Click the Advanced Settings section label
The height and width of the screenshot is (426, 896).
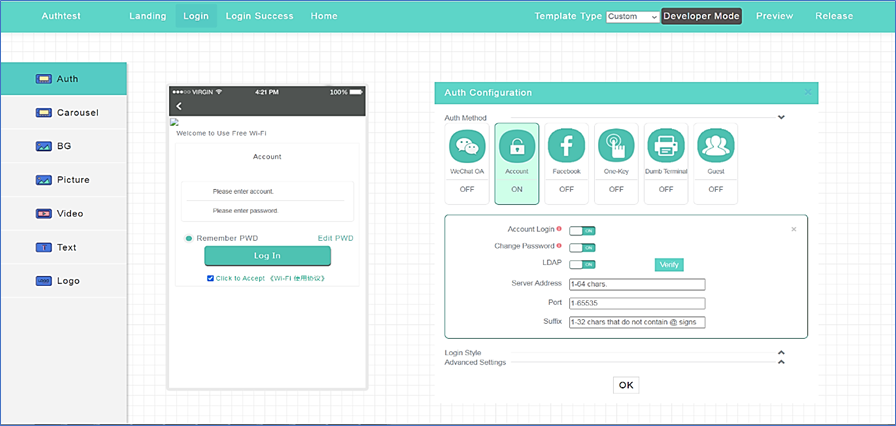(475, 362)
